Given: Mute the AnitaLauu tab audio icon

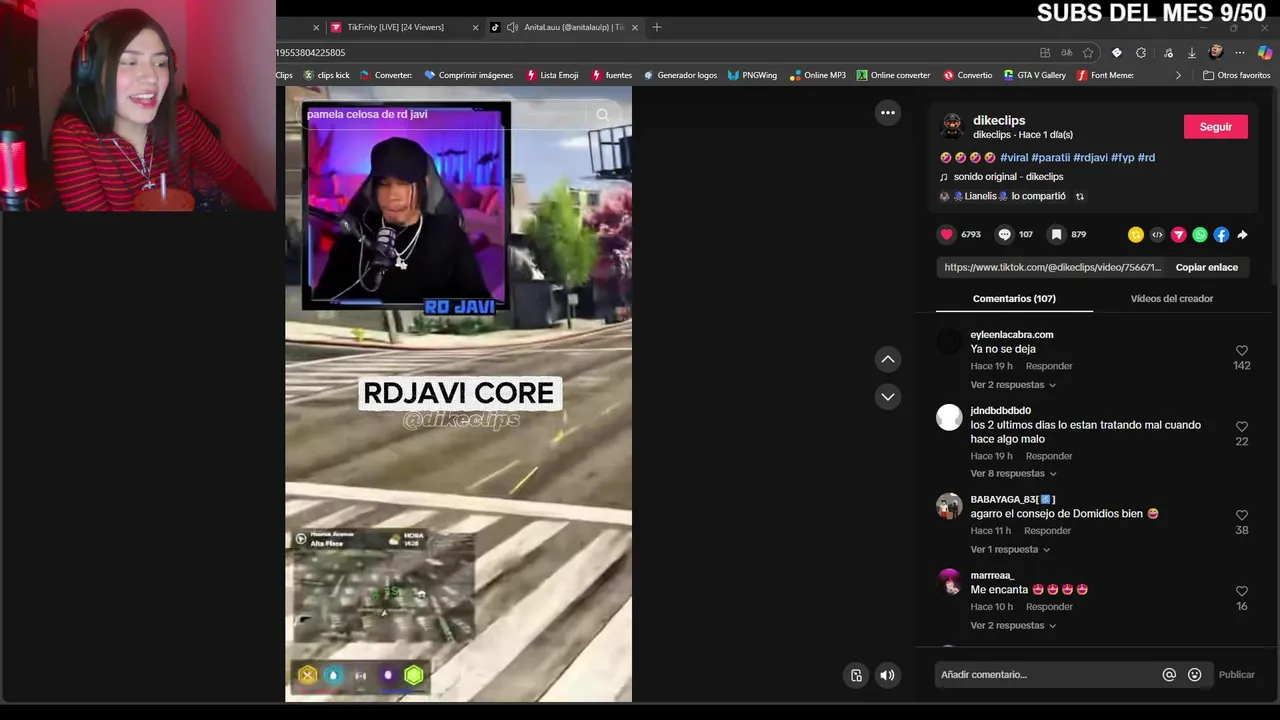Looking at the screenshot, I should (x=512, y=27).
